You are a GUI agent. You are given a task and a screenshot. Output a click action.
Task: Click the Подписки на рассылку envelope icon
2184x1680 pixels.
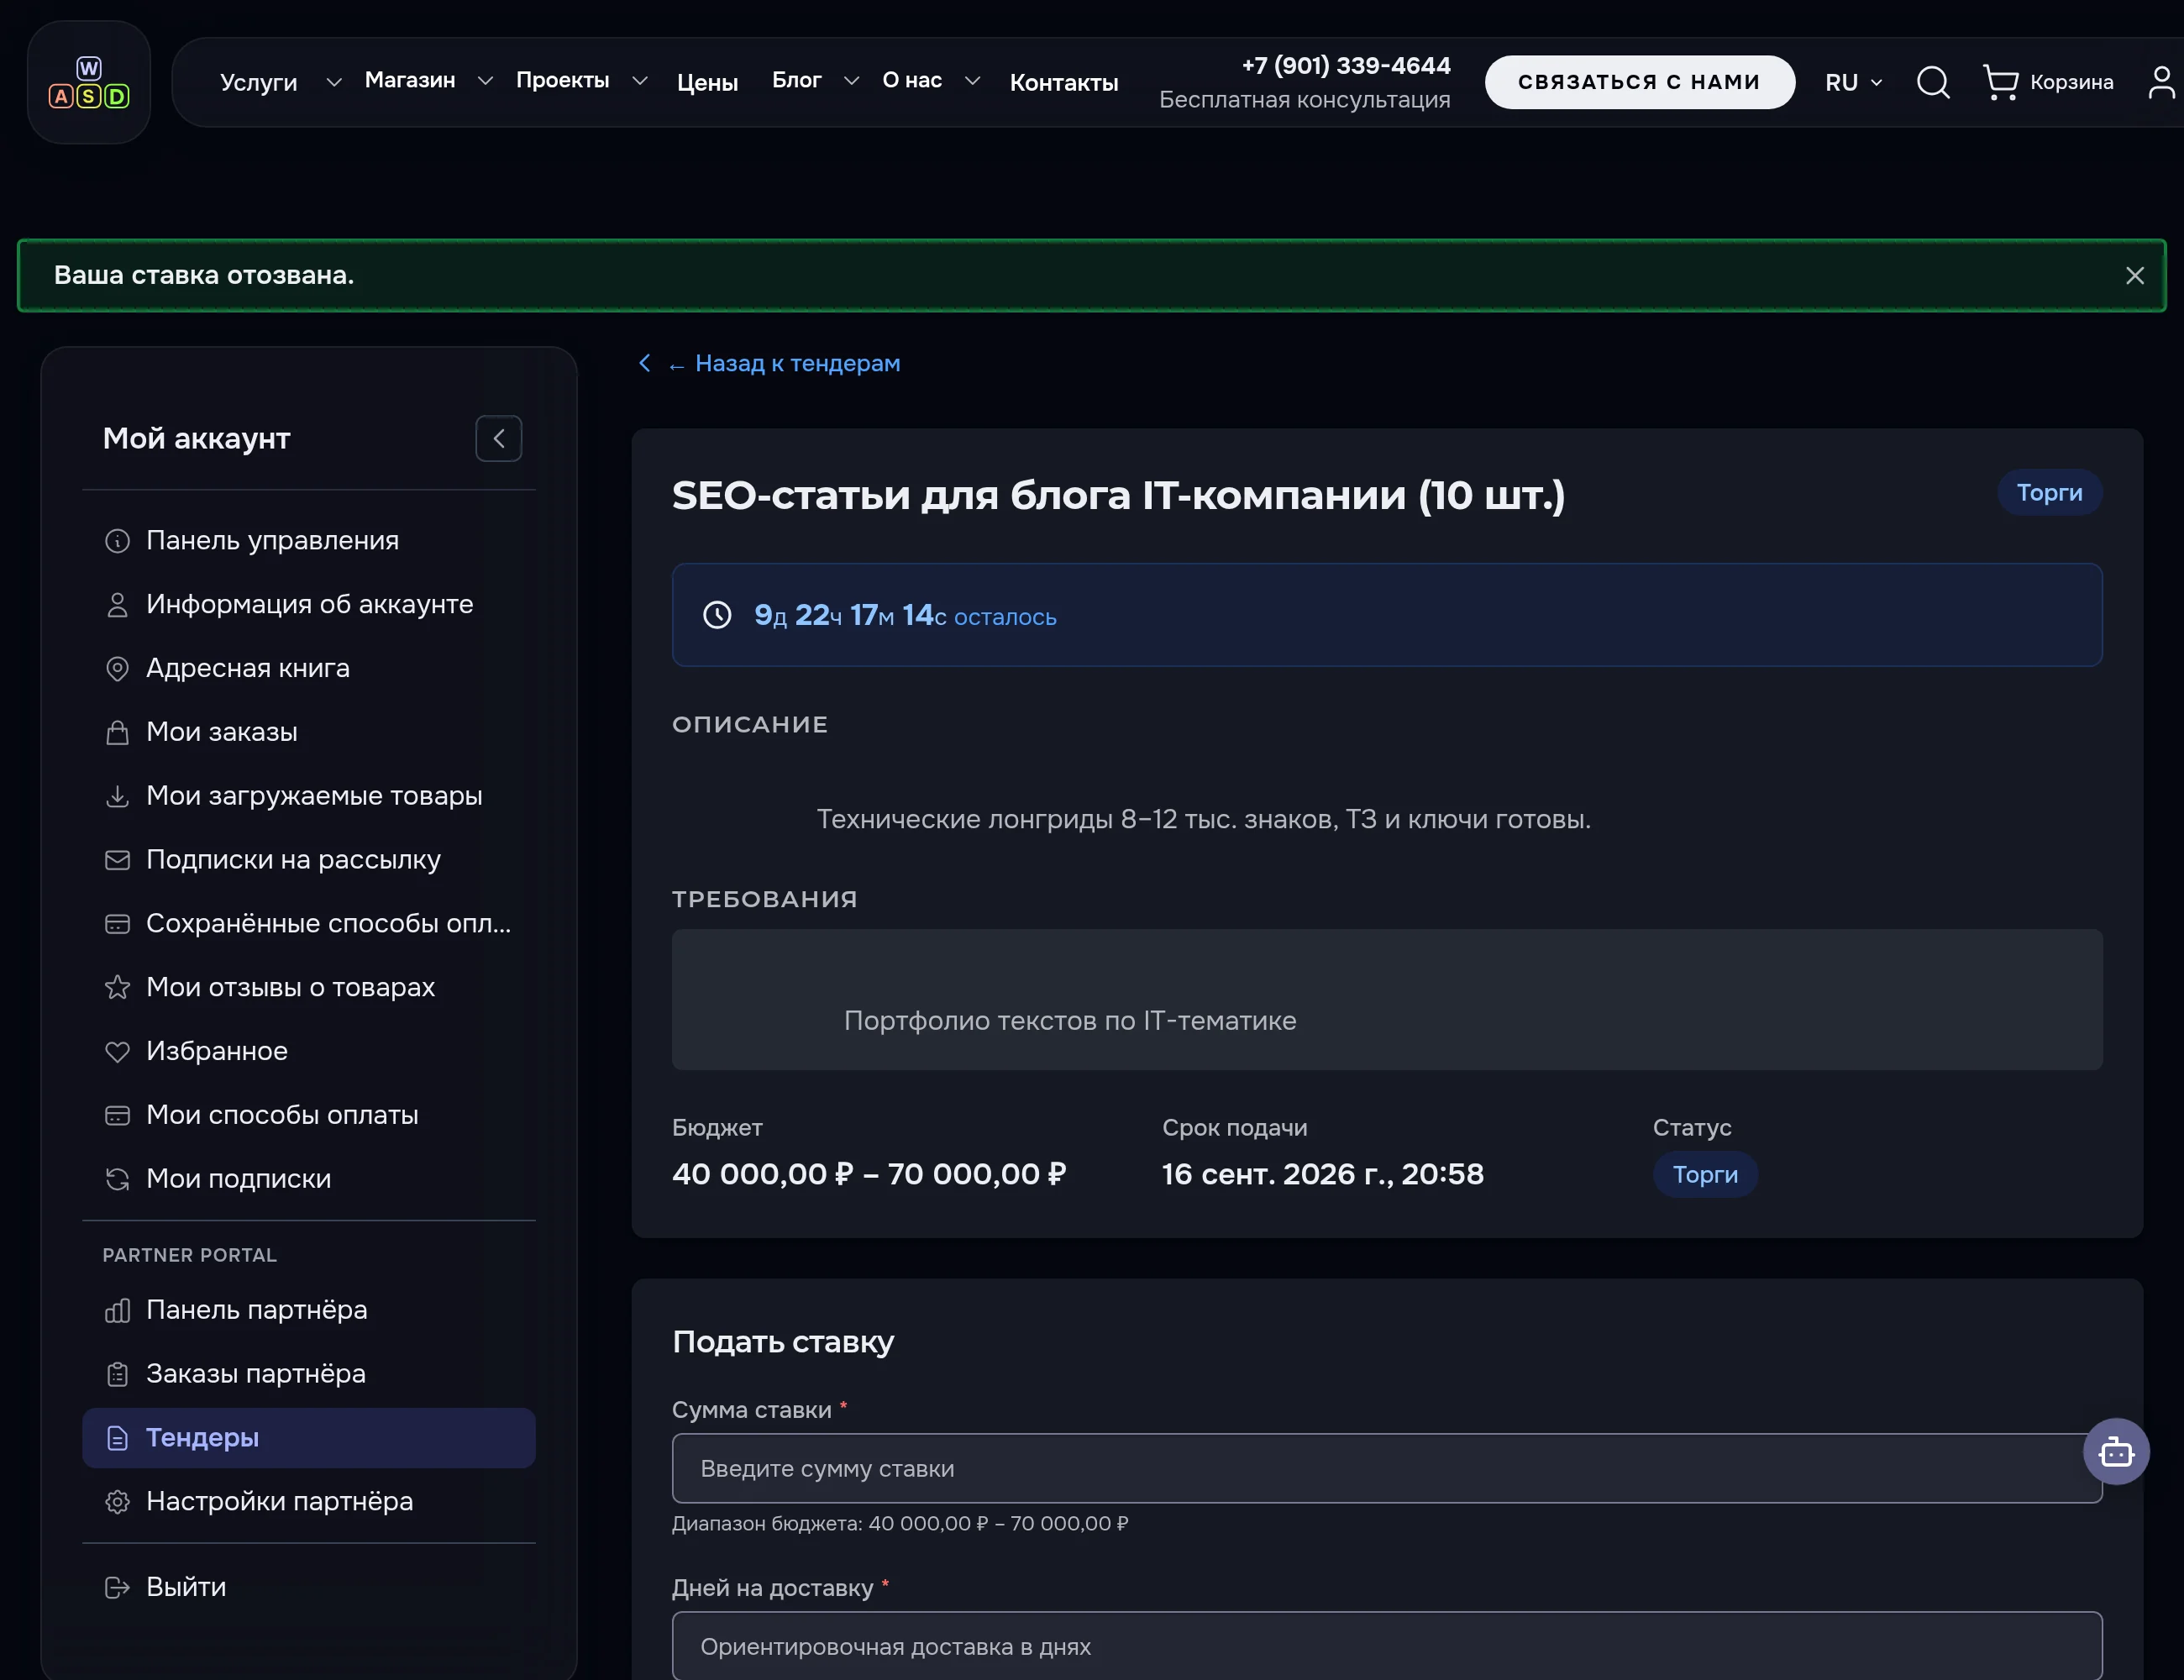117,860
